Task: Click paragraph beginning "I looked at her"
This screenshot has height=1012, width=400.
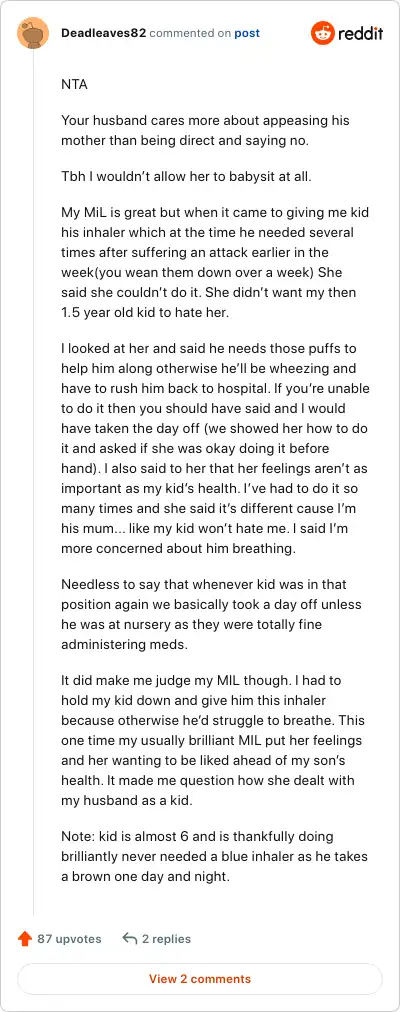Action: click(213, 450)
